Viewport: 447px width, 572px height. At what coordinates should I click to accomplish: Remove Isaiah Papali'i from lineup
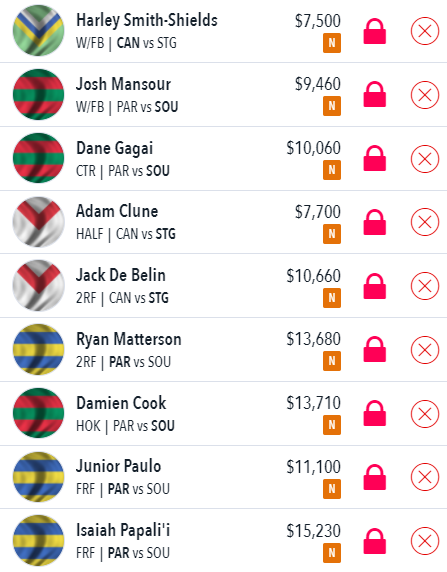[x=425, y=541]
